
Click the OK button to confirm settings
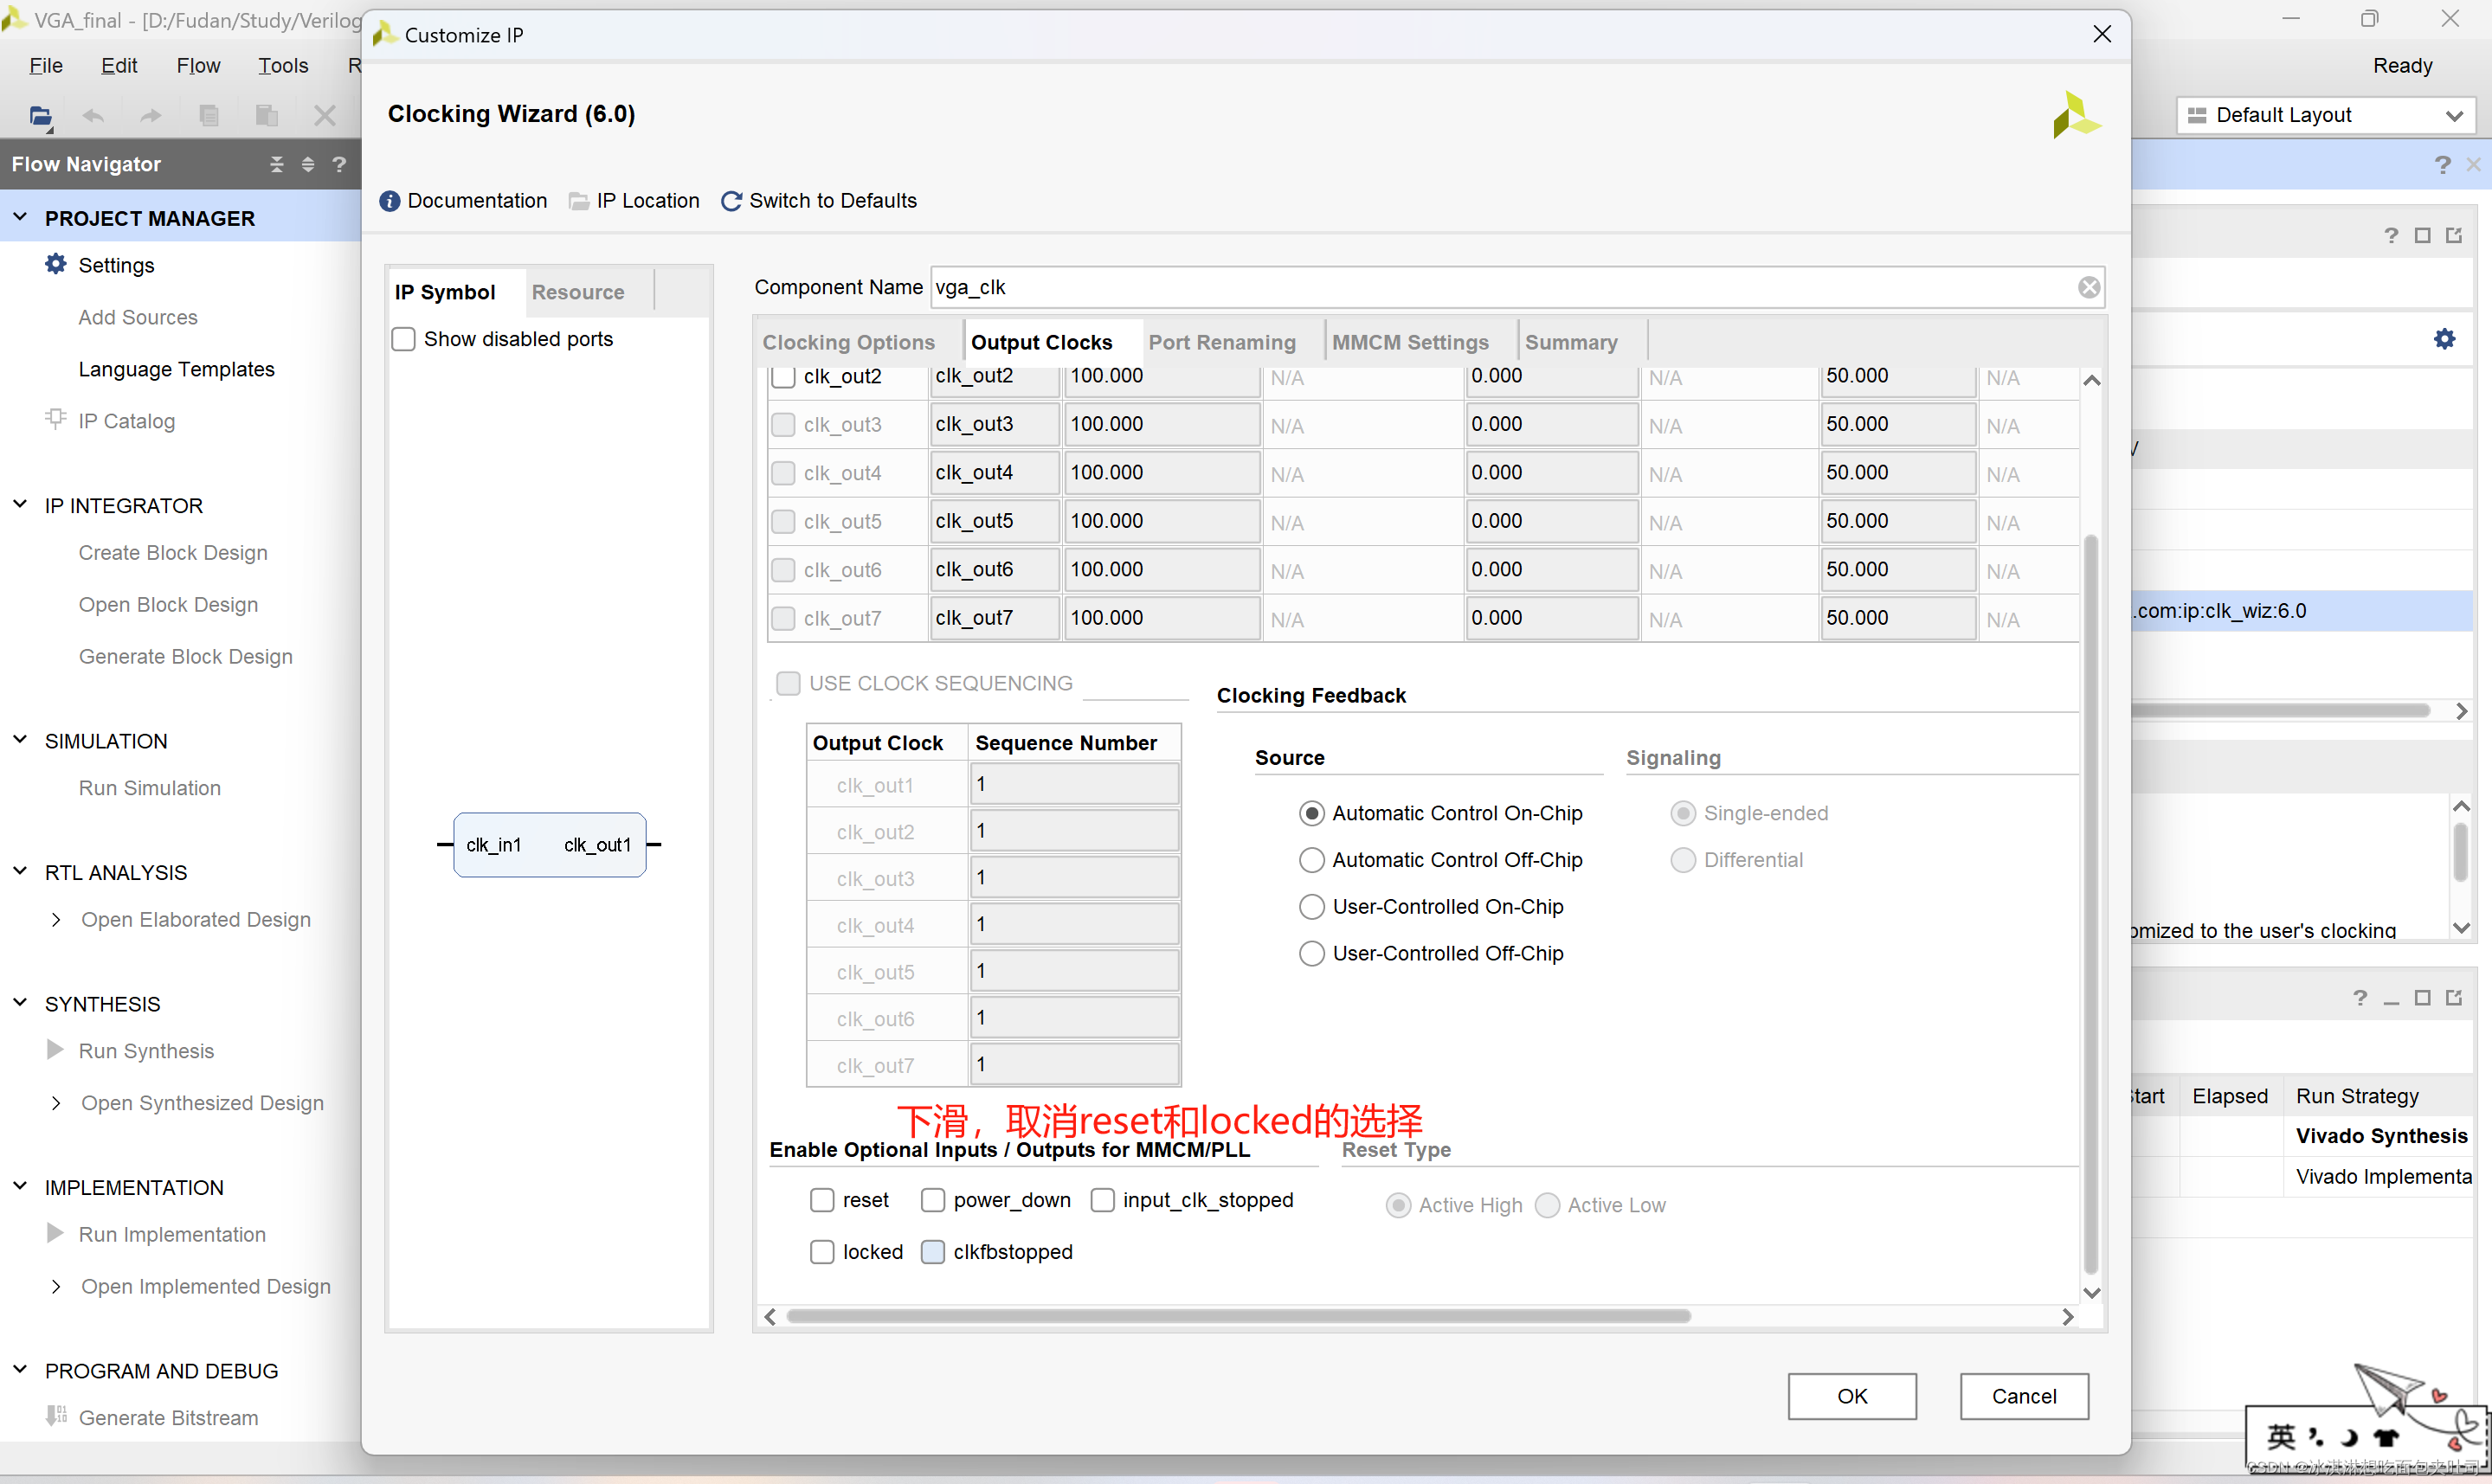pyautogui.click(x=1851, y=1396)
